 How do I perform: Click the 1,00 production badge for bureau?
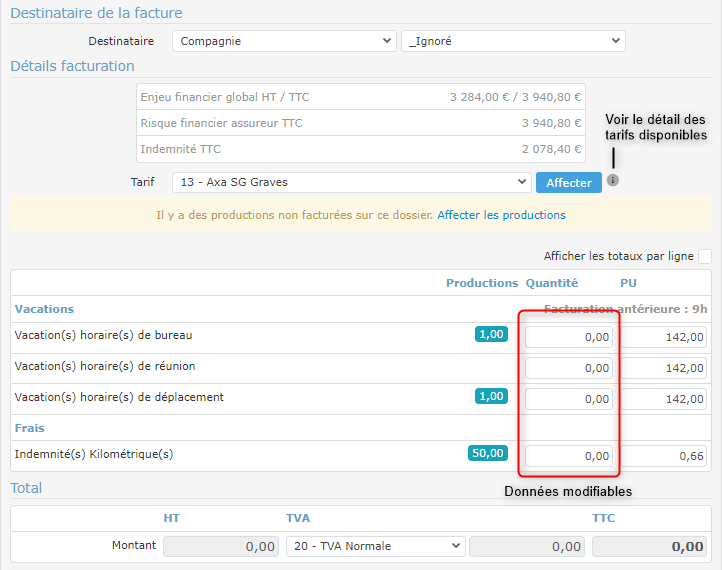(x=491, y=335)
